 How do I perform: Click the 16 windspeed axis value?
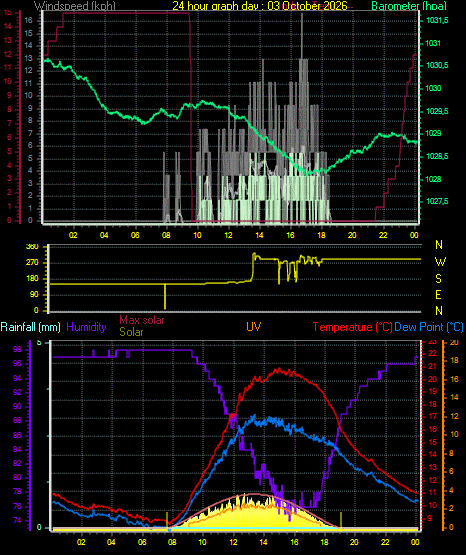[x=29, y=21]
